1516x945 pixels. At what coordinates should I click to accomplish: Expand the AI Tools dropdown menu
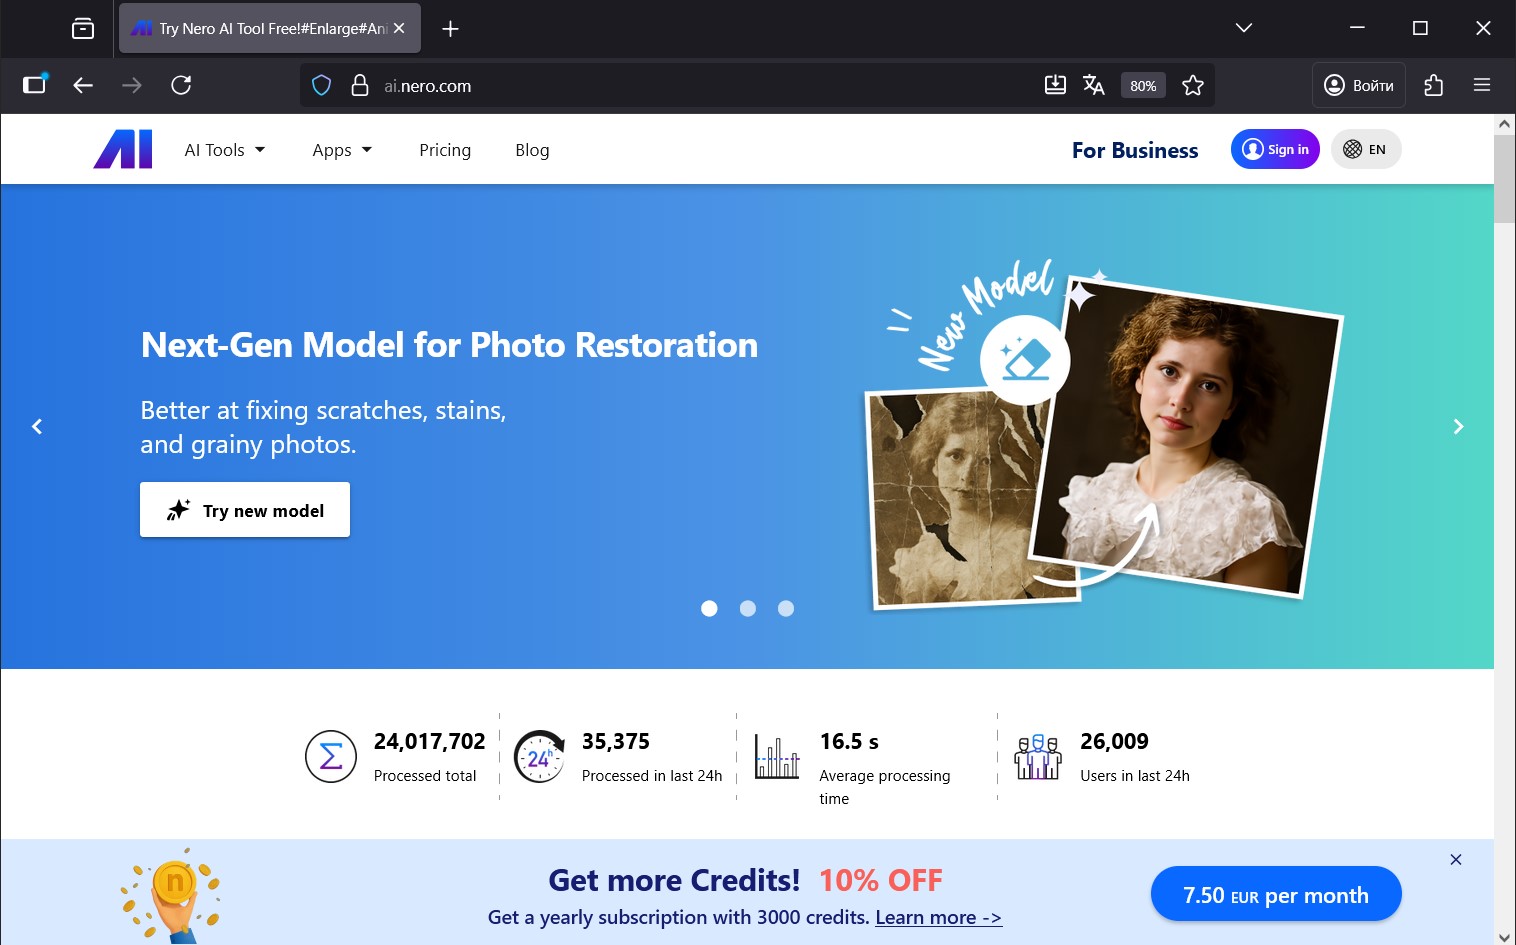point(225,150)
